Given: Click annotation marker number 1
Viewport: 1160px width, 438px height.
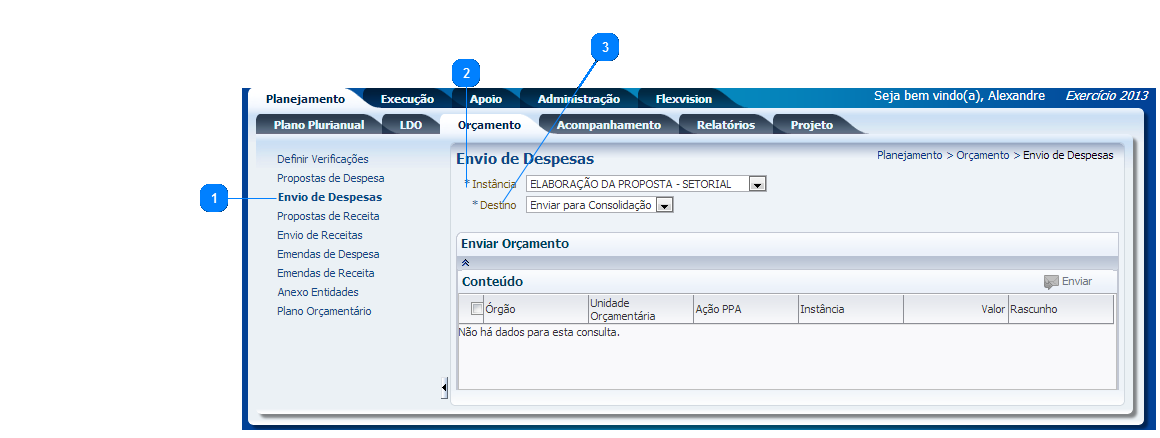Looking at the screenshot, I should pos(214,198).
